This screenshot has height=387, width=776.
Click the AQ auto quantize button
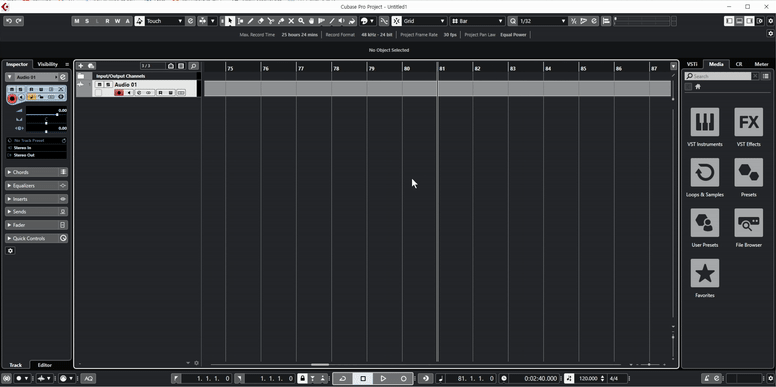(89, 379)
